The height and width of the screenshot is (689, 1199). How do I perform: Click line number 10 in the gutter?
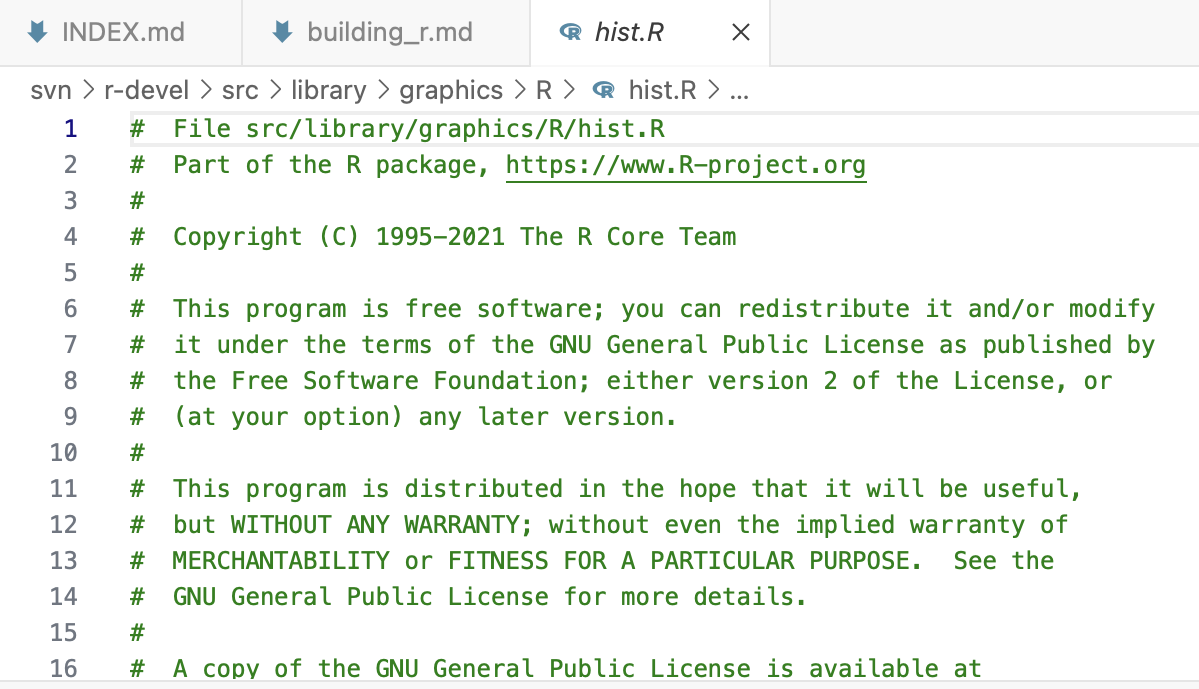coord(63,453)
